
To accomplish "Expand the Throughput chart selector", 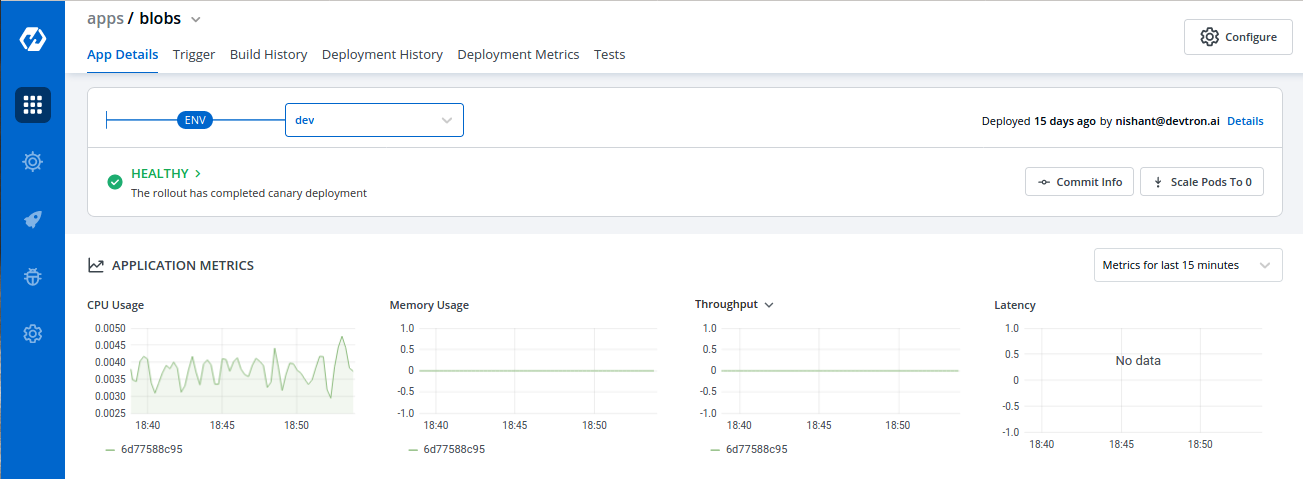I will 768,305.
